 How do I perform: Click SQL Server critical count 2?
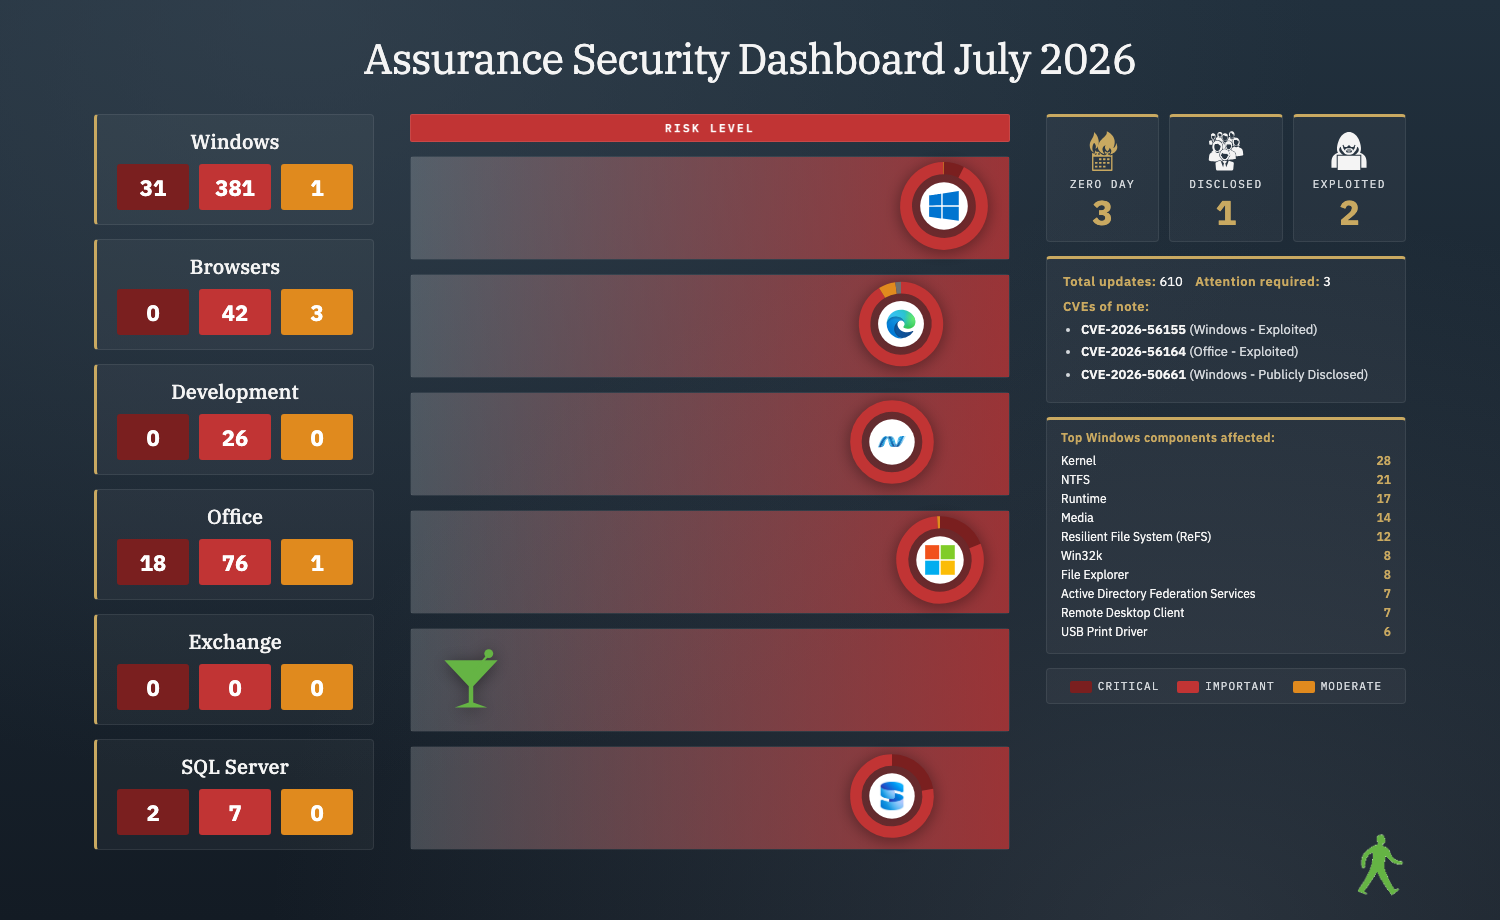point(153,812)
